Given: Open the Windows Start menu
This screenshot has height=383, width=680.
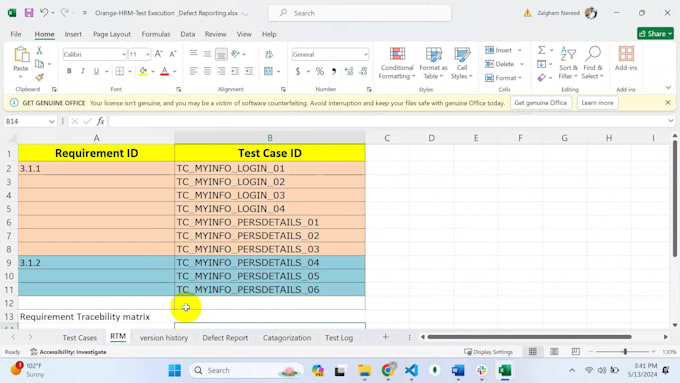Looking at the screenshot, I should click(x=175, y=370).
